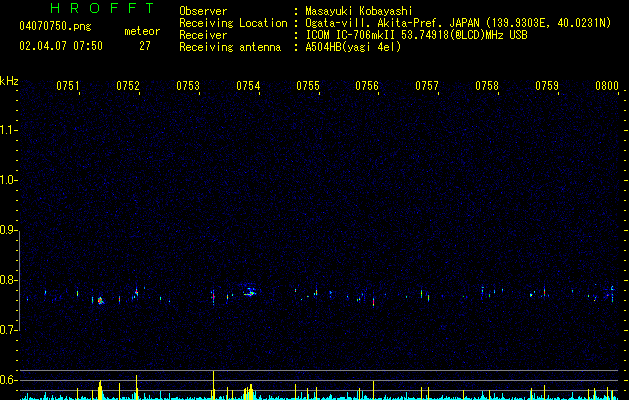Click the 0756 time marker
This screenshot has width=629, height=400.
coord(367,86)
